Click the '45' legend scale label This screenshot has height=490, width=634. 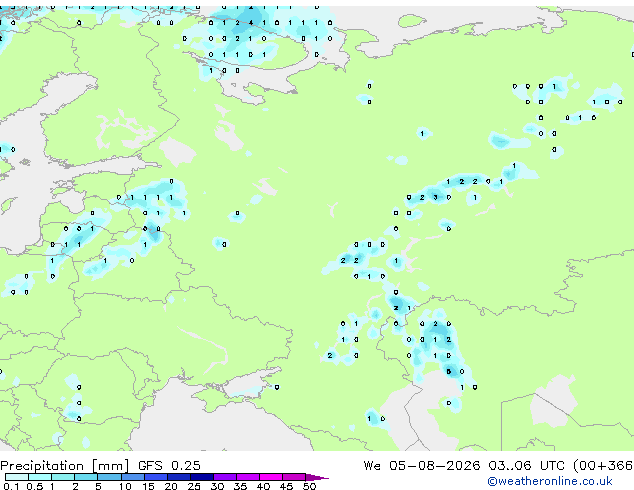pos(286,486)
